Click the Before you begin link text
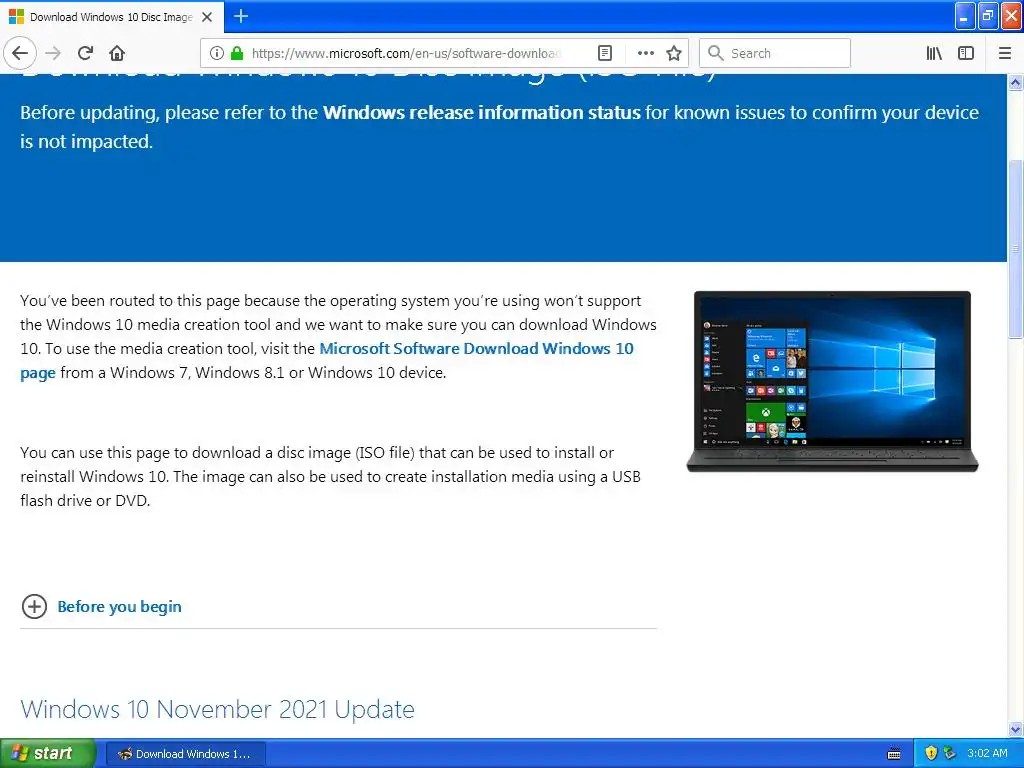Screen dimensions: 1024x768 click(120, 607)
